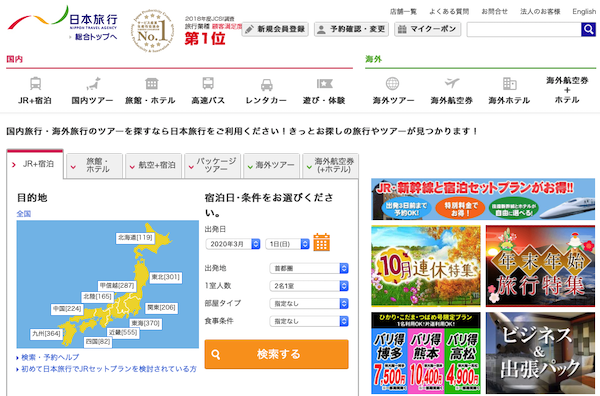600x396 pixels.
Task: Select 北海道[119] on the map
Action: click(135, 238)
